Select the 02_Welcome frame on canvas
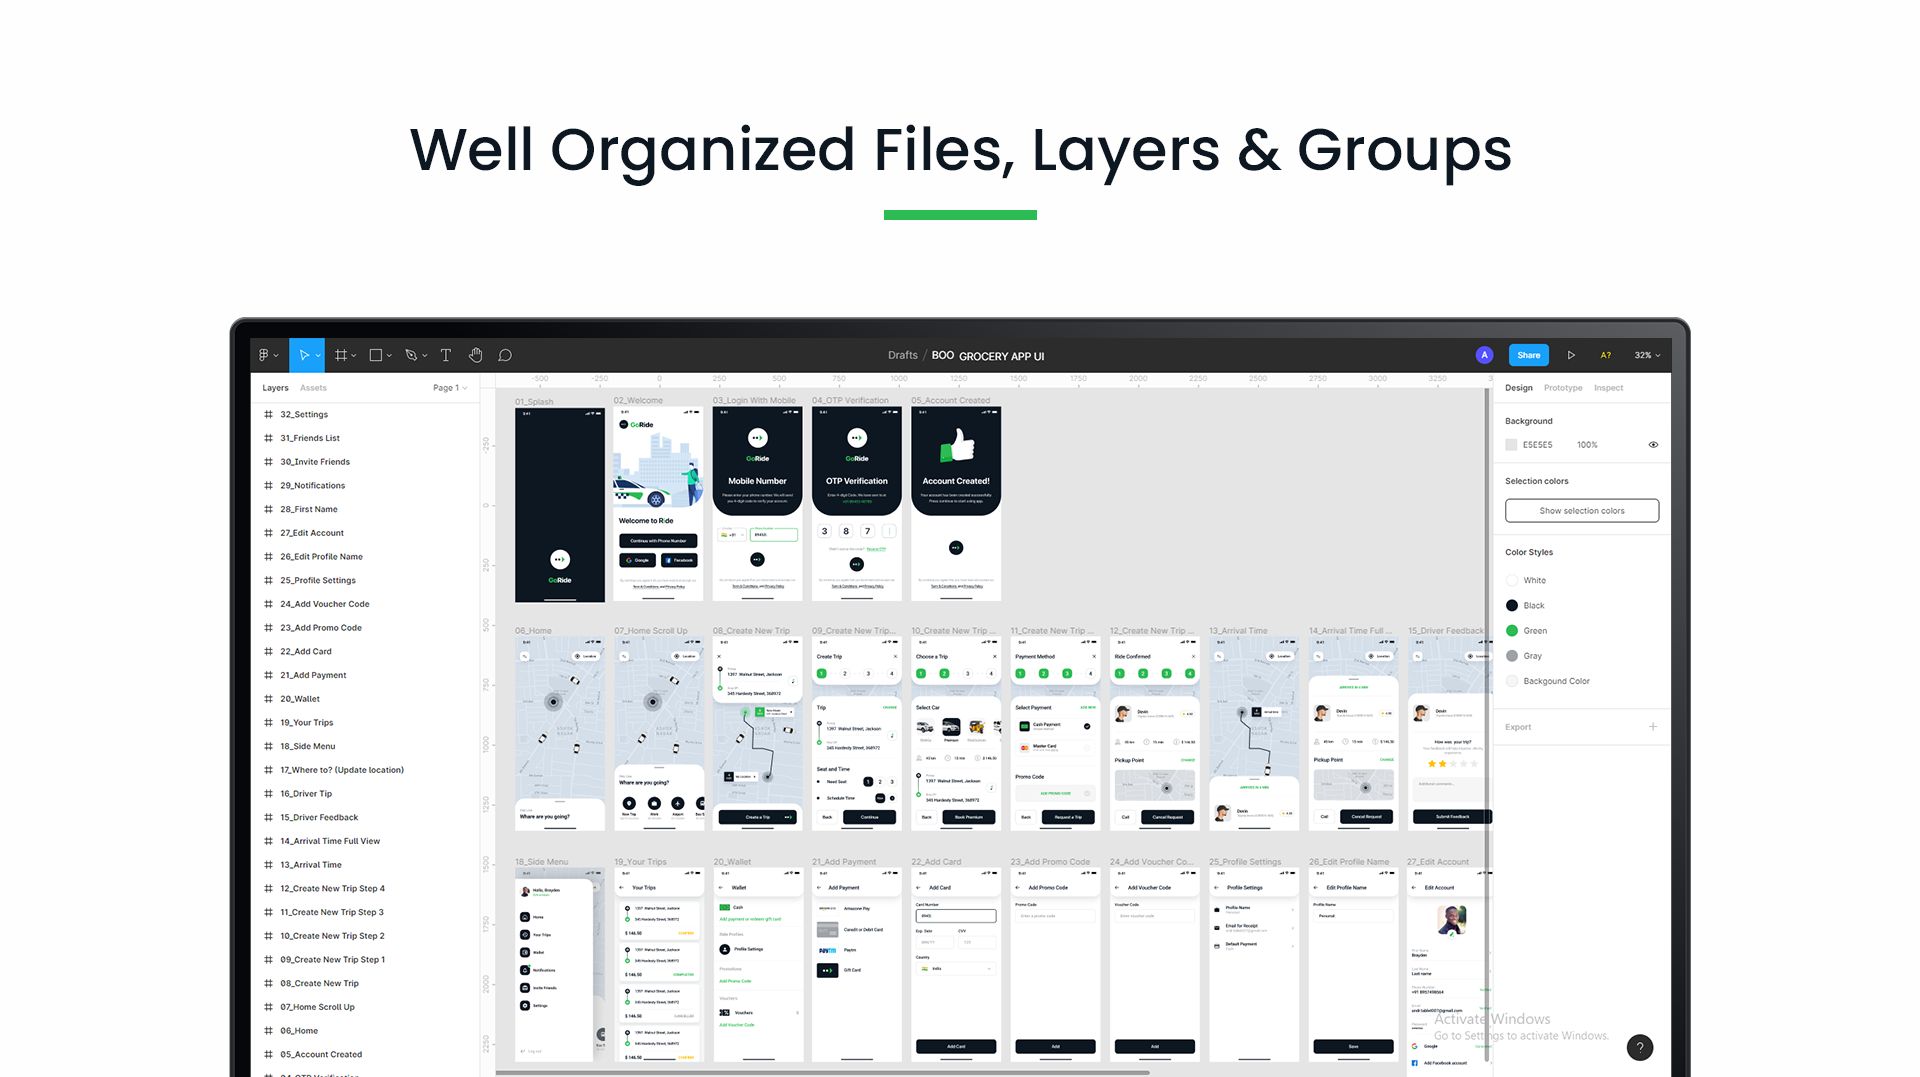Screen dimensions: 1920x1077 click(x=658, y=504)
